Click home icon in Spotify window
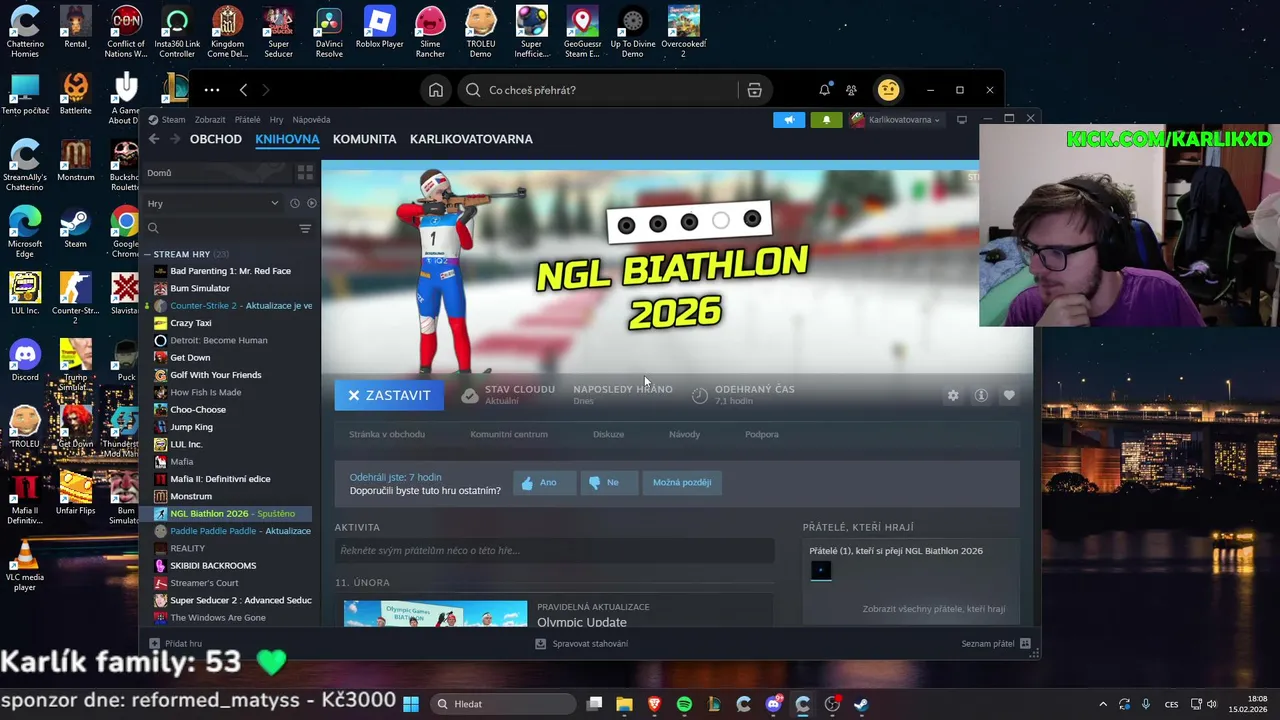Screen dimensions: 1280x720 coord(436,90)
